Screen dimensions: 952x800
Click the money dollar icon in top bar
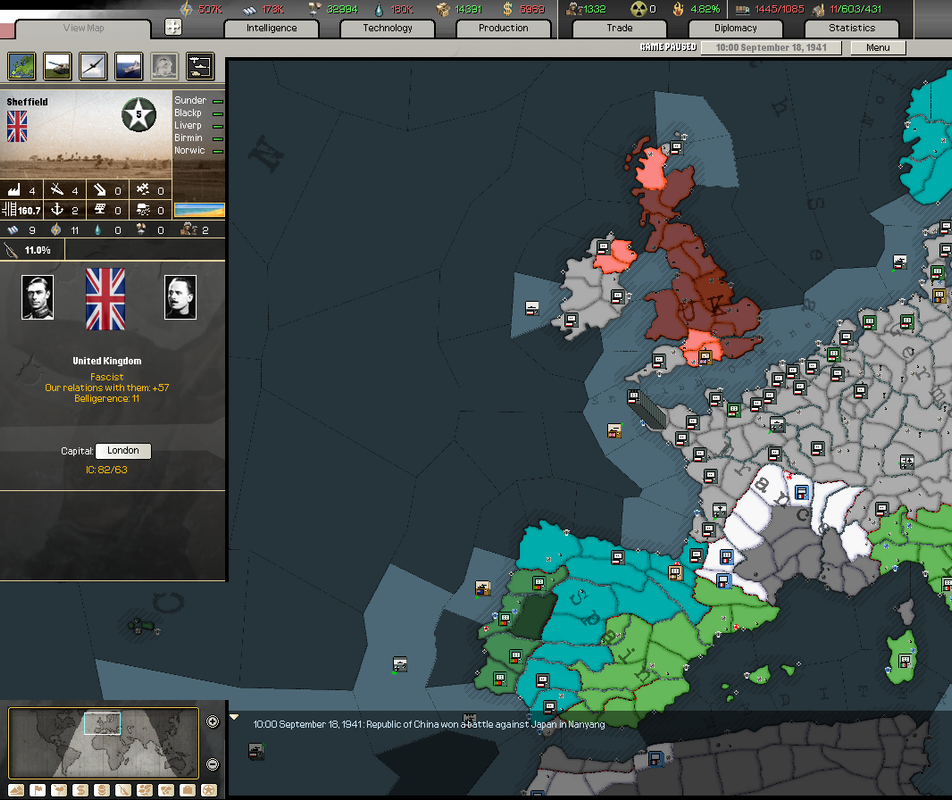[508, 9]
